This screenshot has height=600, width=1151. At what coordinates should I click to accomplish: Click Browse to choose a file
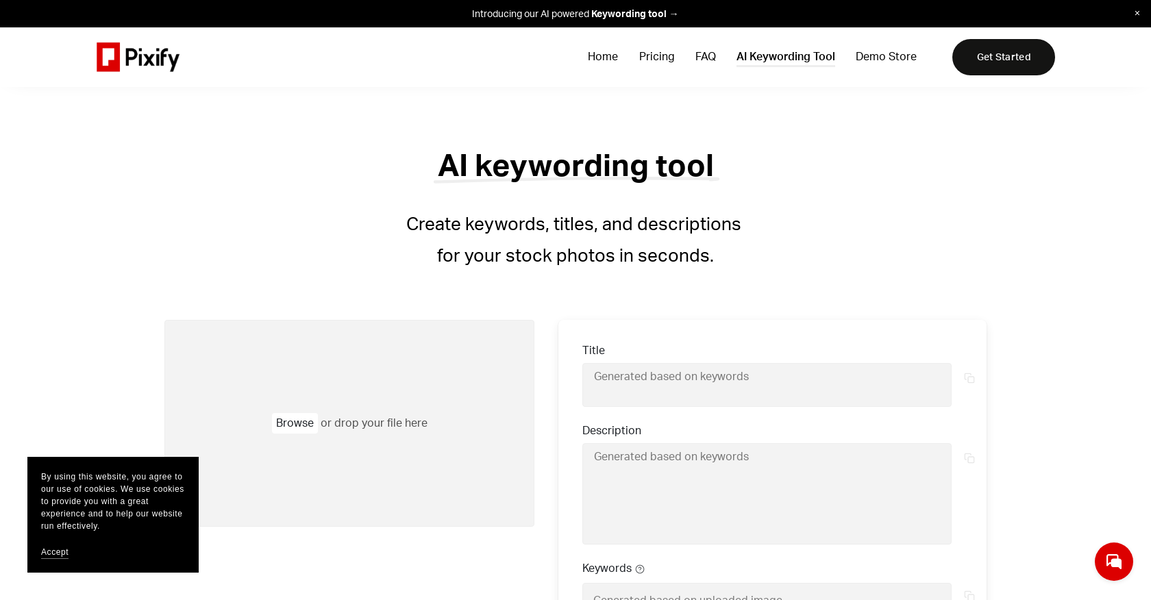pyautogui.click(x=294, y=422)
